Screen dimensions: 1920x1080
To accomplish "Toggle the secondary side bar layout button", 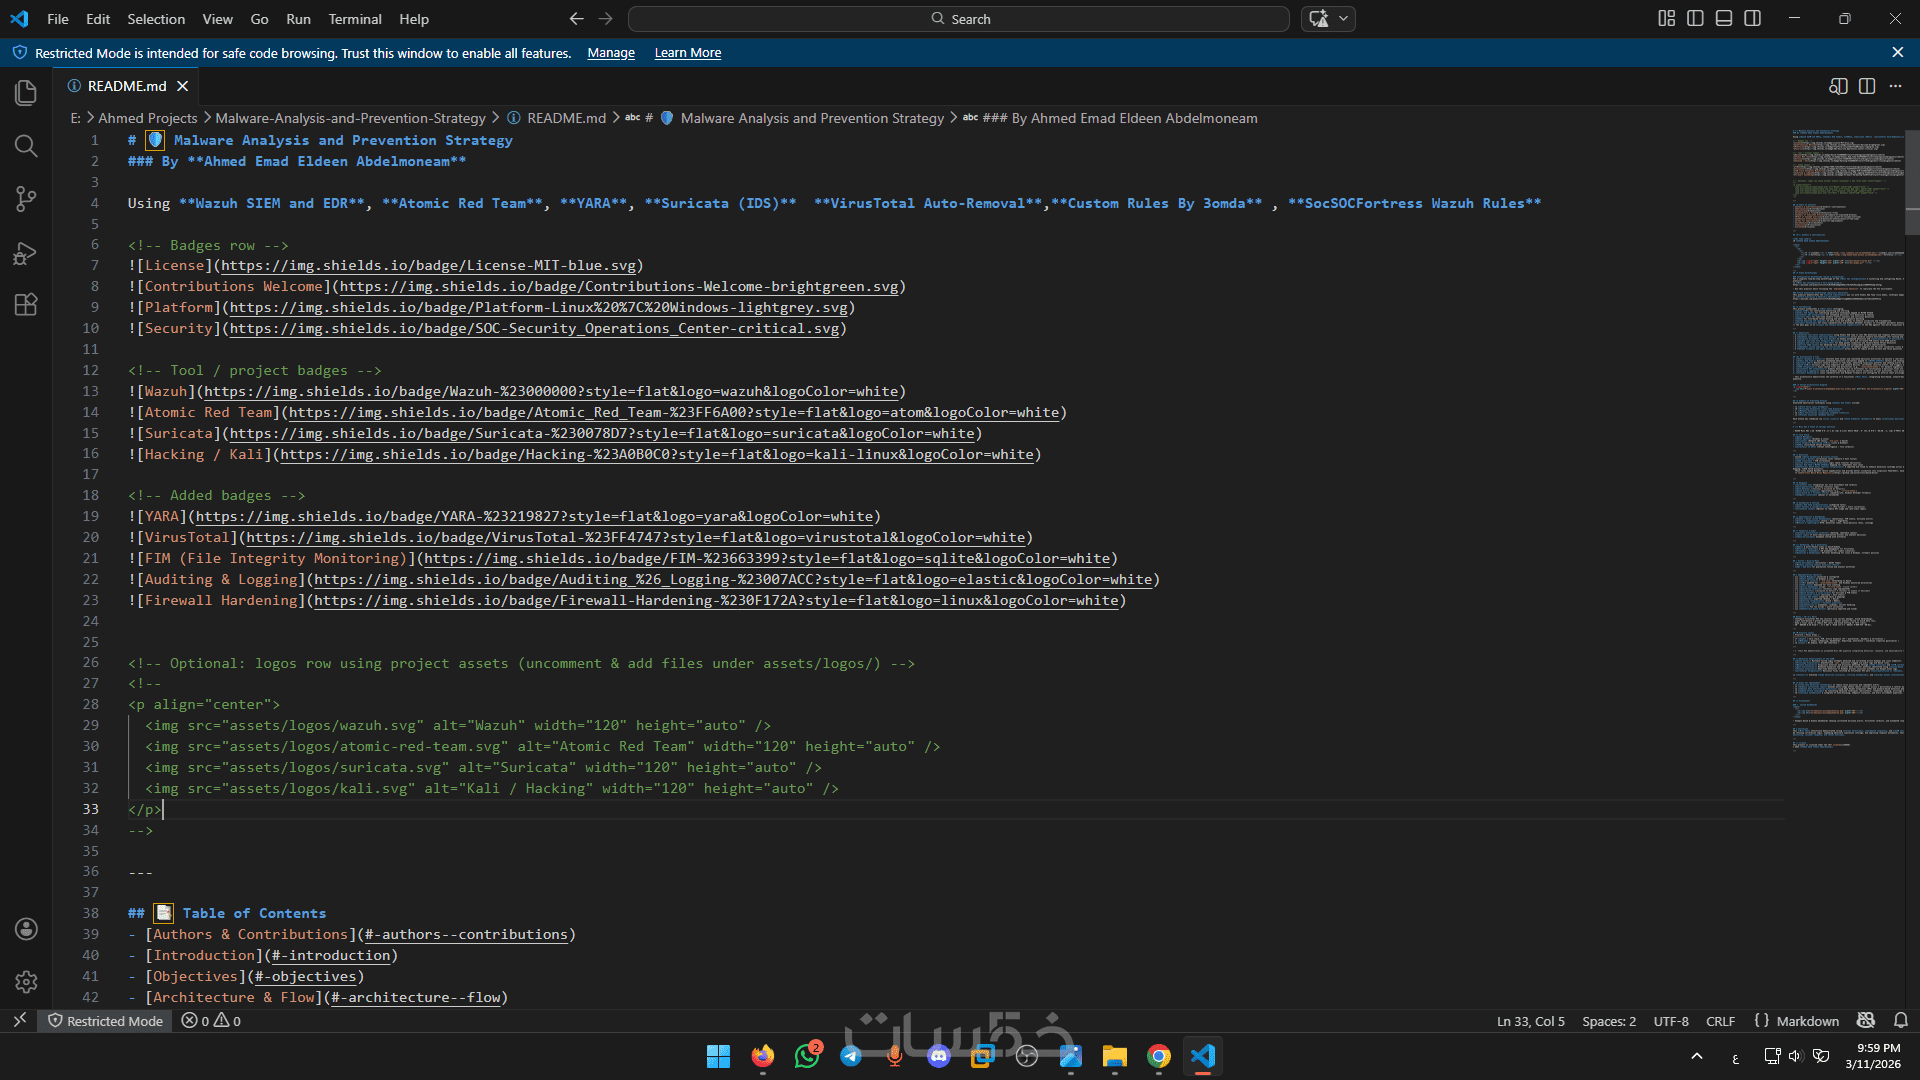I will click(1753, 18).
